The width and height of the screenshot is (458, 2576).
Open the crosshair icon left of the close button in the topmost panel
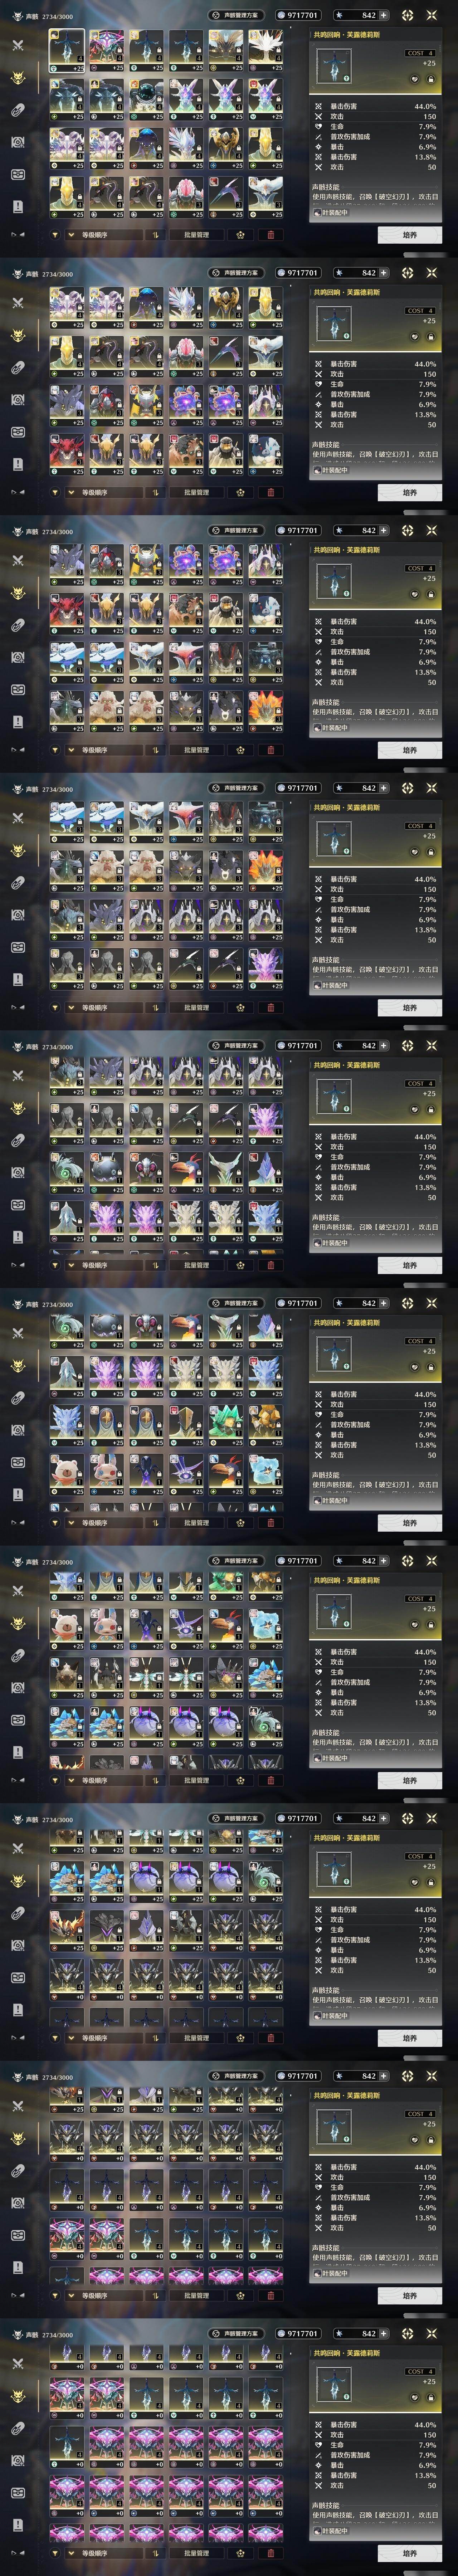click(x=408, y=15)
